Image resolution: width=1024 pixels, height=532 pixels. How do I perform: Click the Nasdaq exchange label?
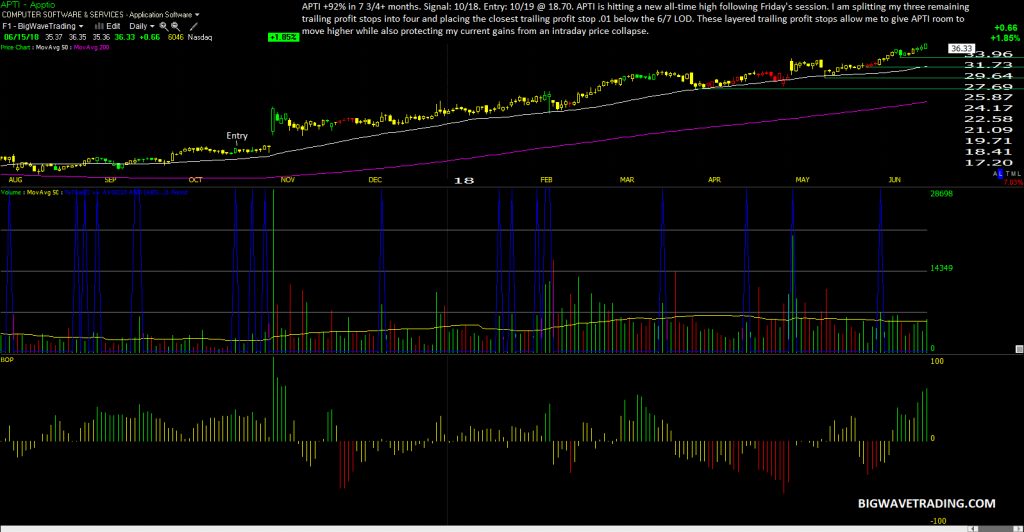point(200,37)
